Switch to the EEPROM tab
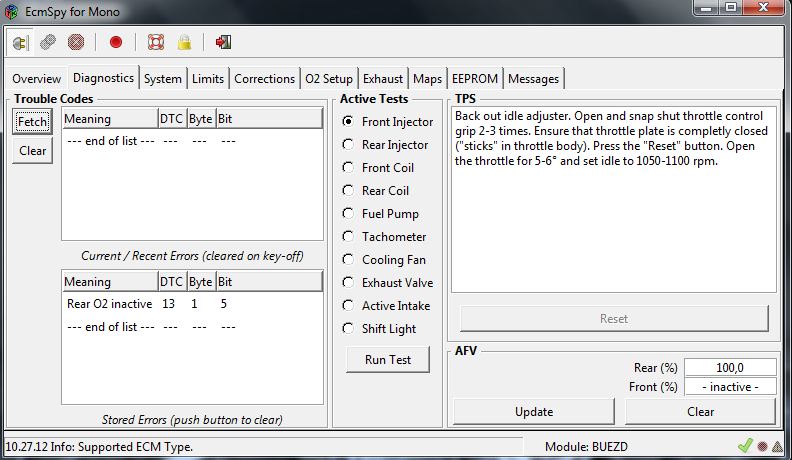The height and width of the screenshot is (460, 792). [475, 79]
